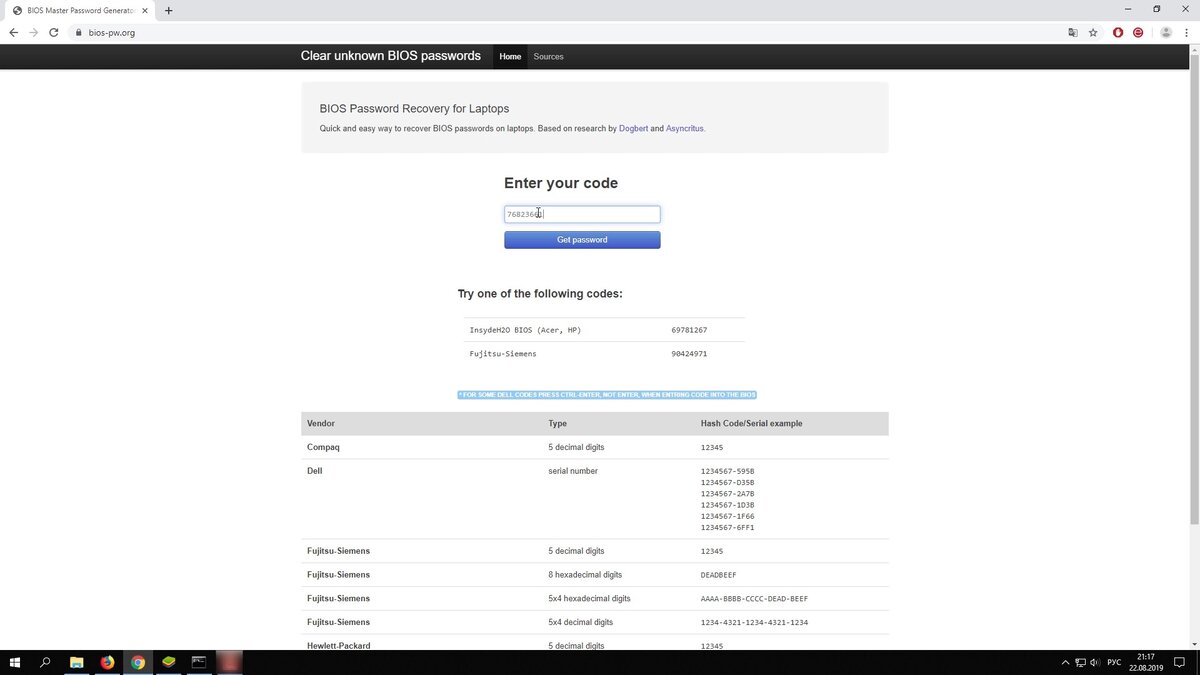The width and height of the screenshot is (1200, 675).
Task: Switch to Chrome on the taskbar
Action: point(138,662)
